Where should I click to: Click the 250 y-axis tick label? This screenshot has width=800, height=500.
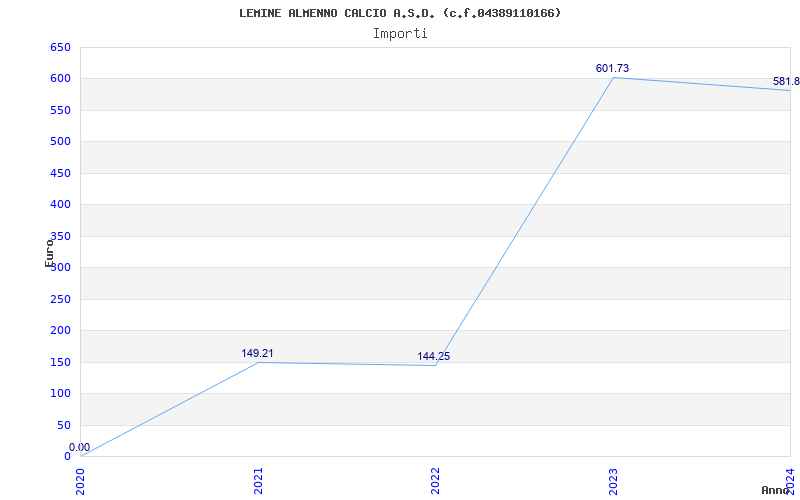tap(60, 299)
